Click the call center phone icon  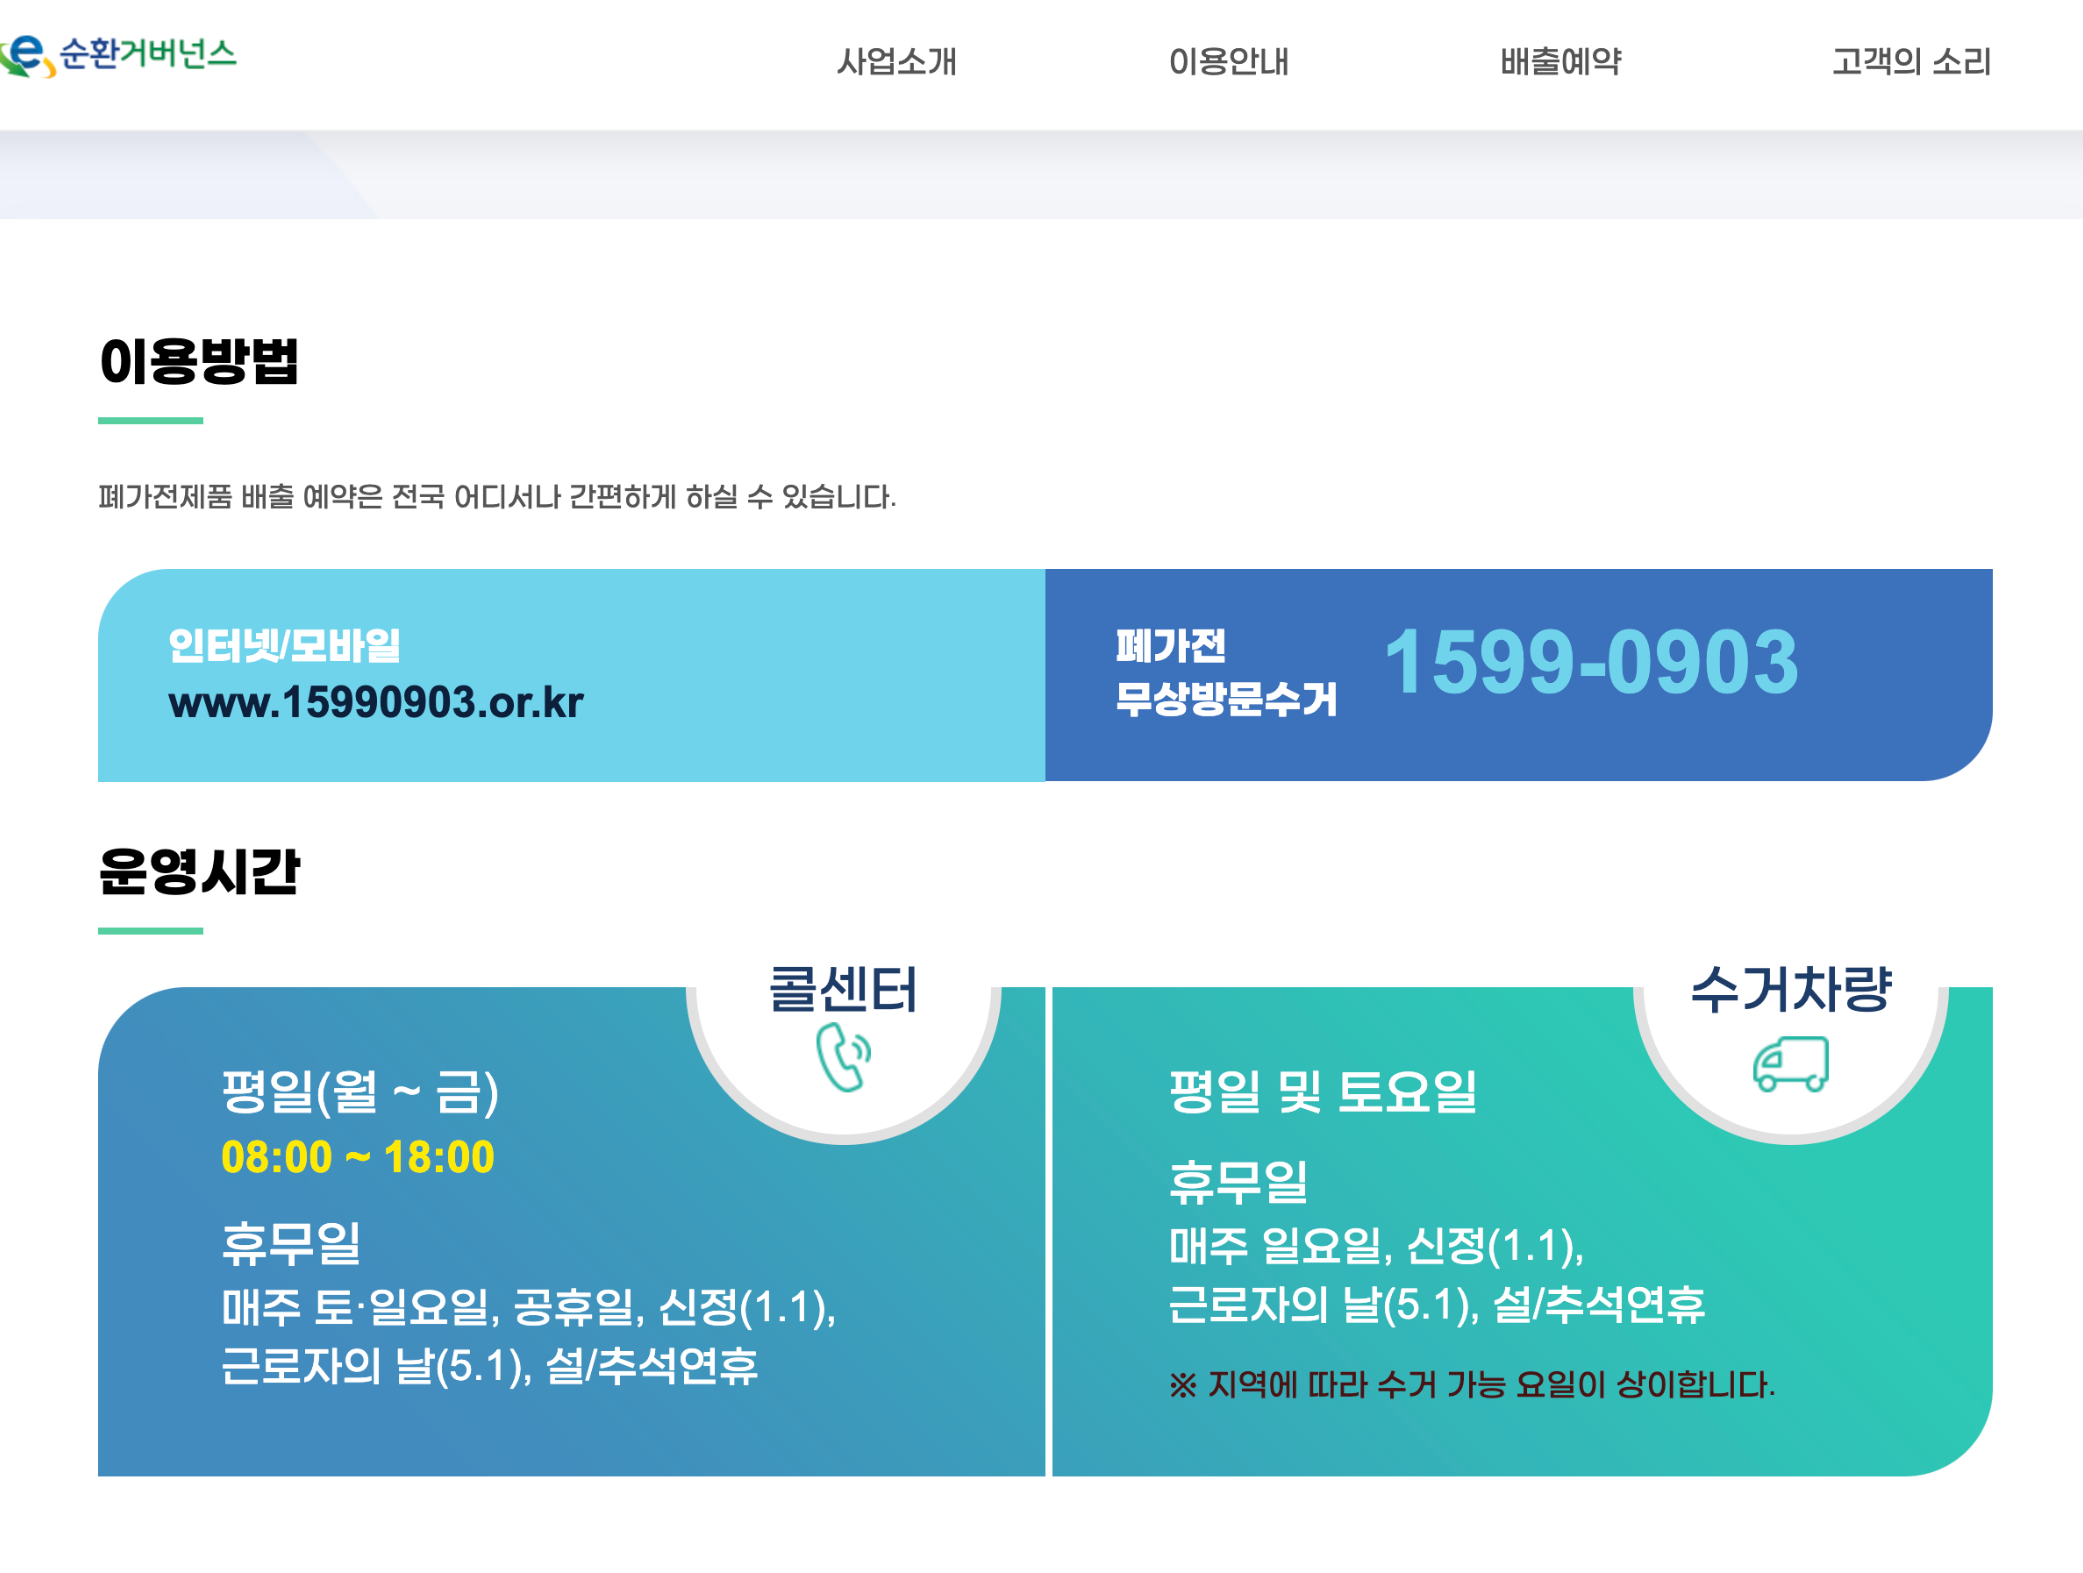click(843, 1057)
